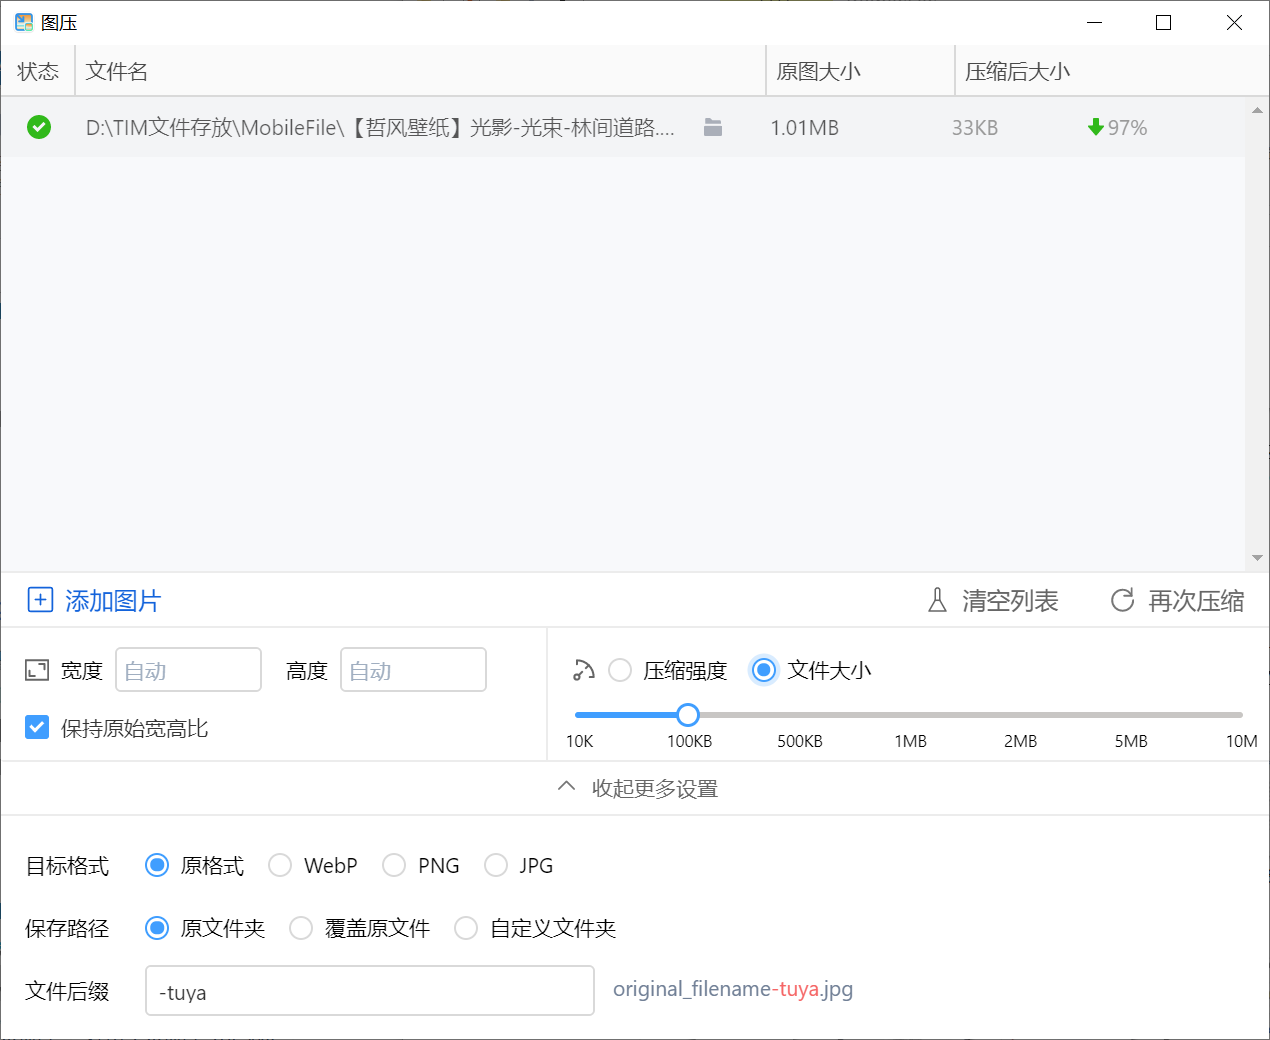Image resolution: width=1270 pixels, height=1040 pixels.
Task: Click the compression gauge icon
Action: 584,670
